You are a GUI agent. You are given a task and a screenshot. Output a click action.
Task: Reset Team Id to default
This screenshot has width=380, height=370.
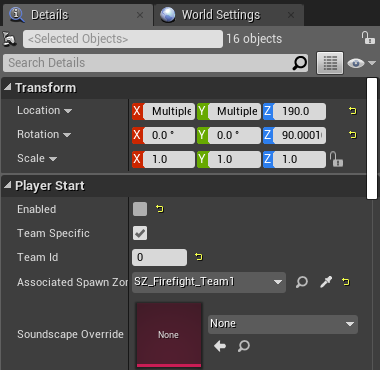tap(199, 257)
